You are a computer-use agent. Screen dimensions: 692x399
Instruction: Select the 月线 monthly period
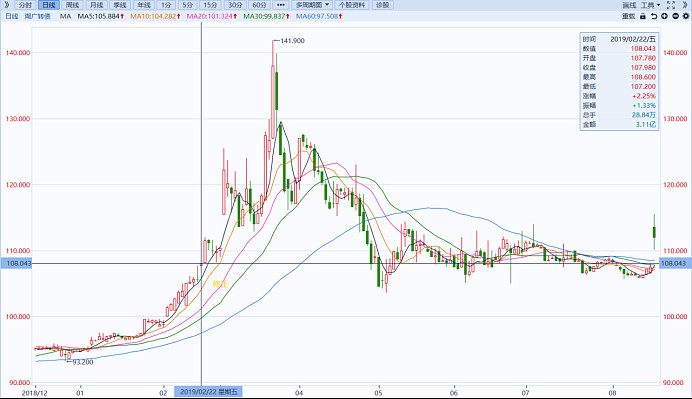click(96, 5)
